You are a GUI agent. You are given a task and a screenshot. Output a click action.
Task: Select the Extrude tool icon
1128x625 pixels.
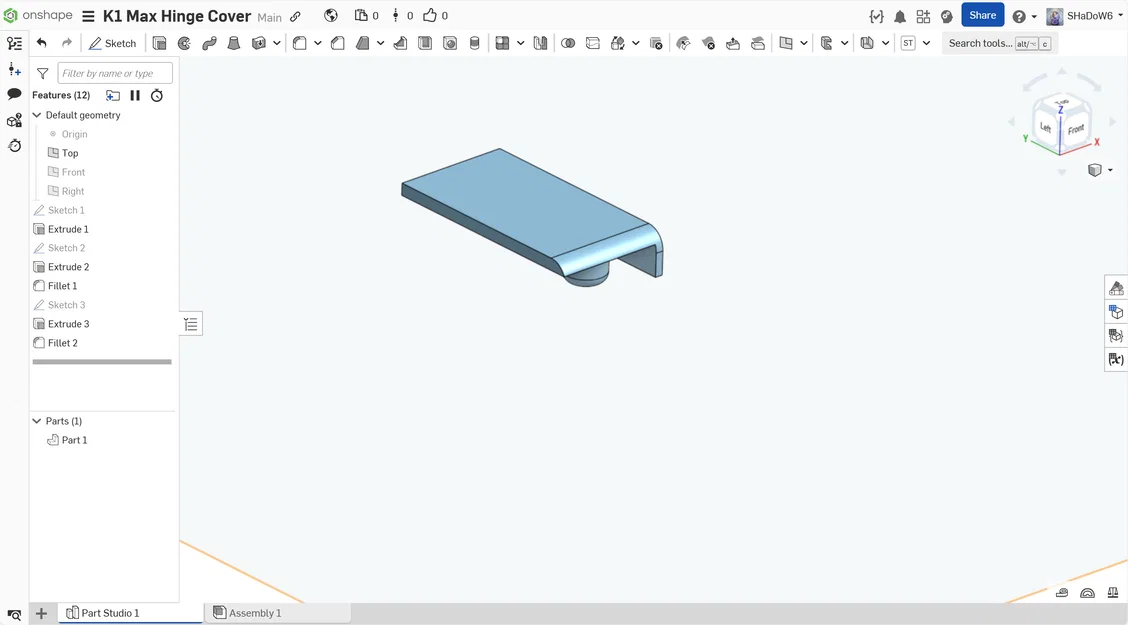[160, 43]
